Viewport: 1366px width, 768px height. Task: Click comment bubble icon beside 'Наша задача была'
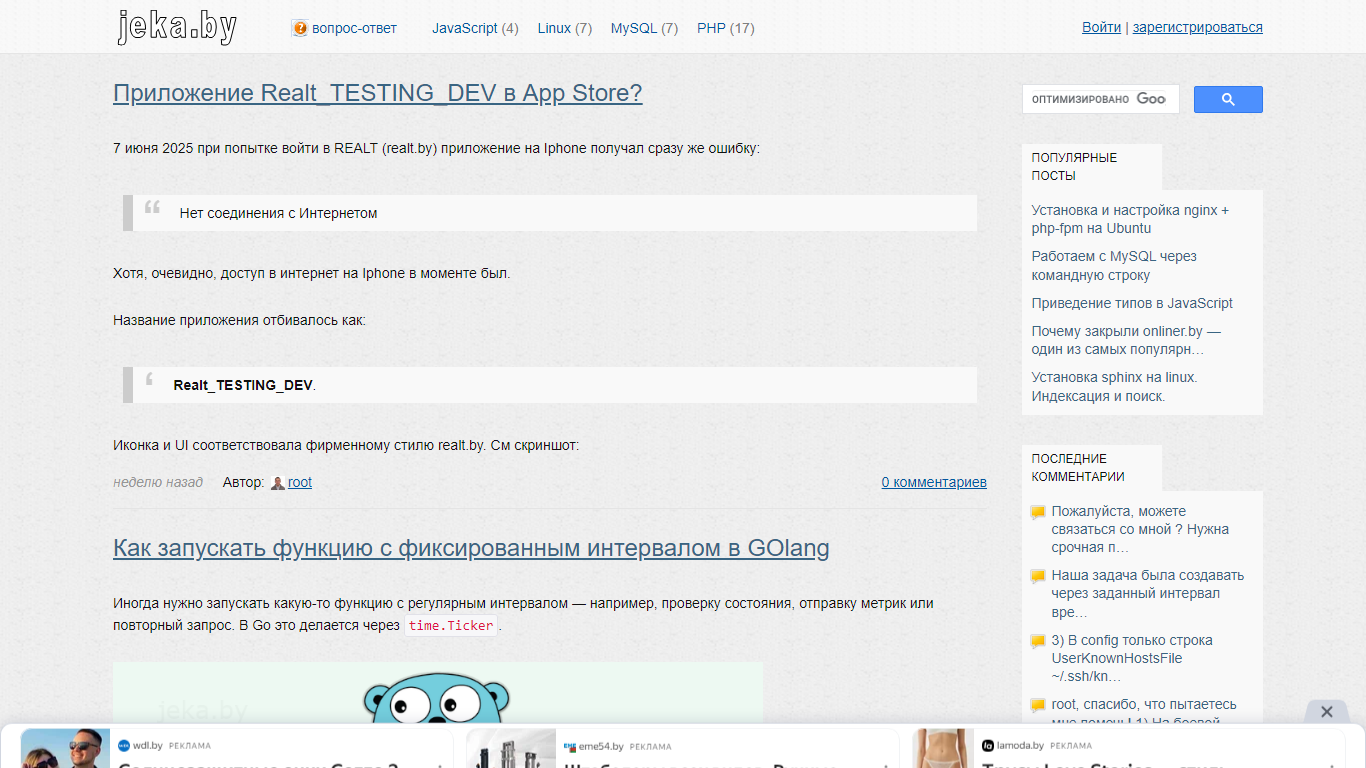[x=1038, y=577]
